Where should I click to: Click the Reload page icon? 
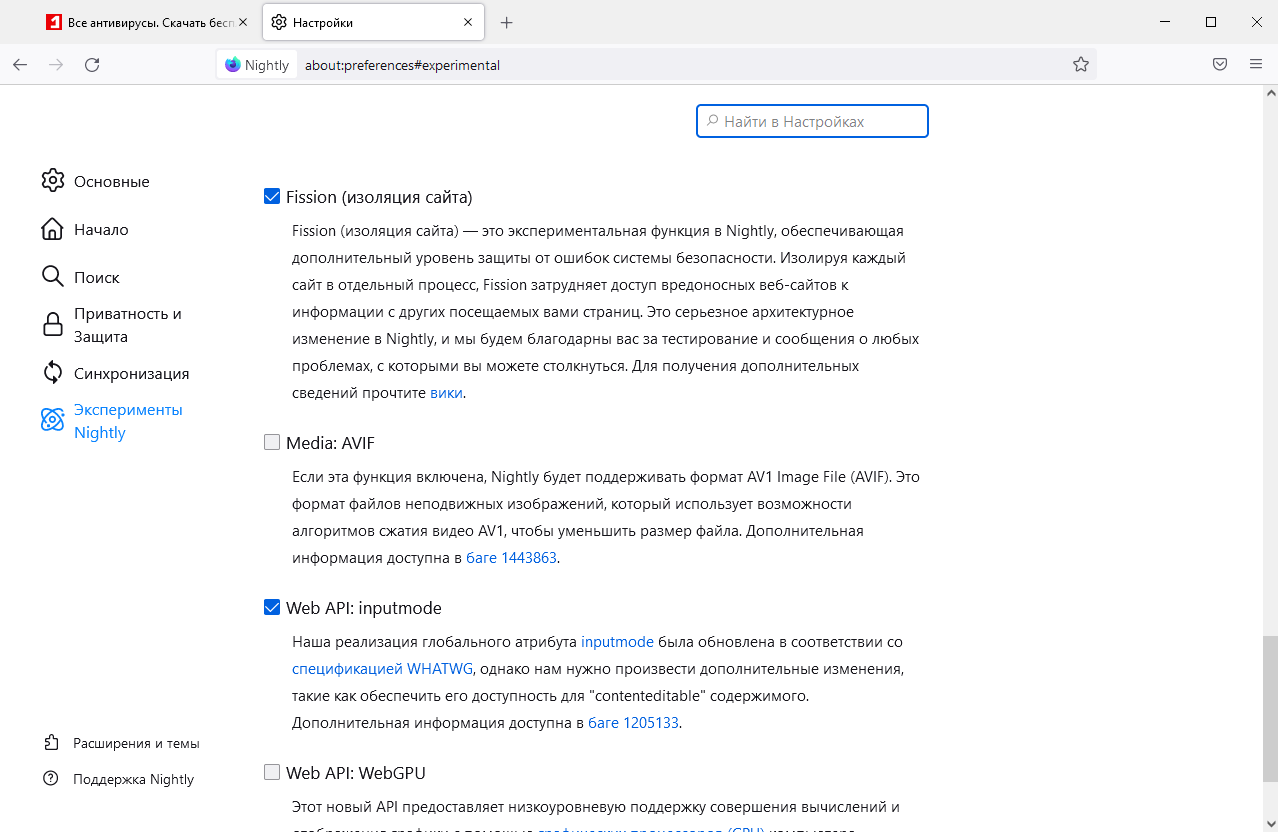click(x=92, y=65)
